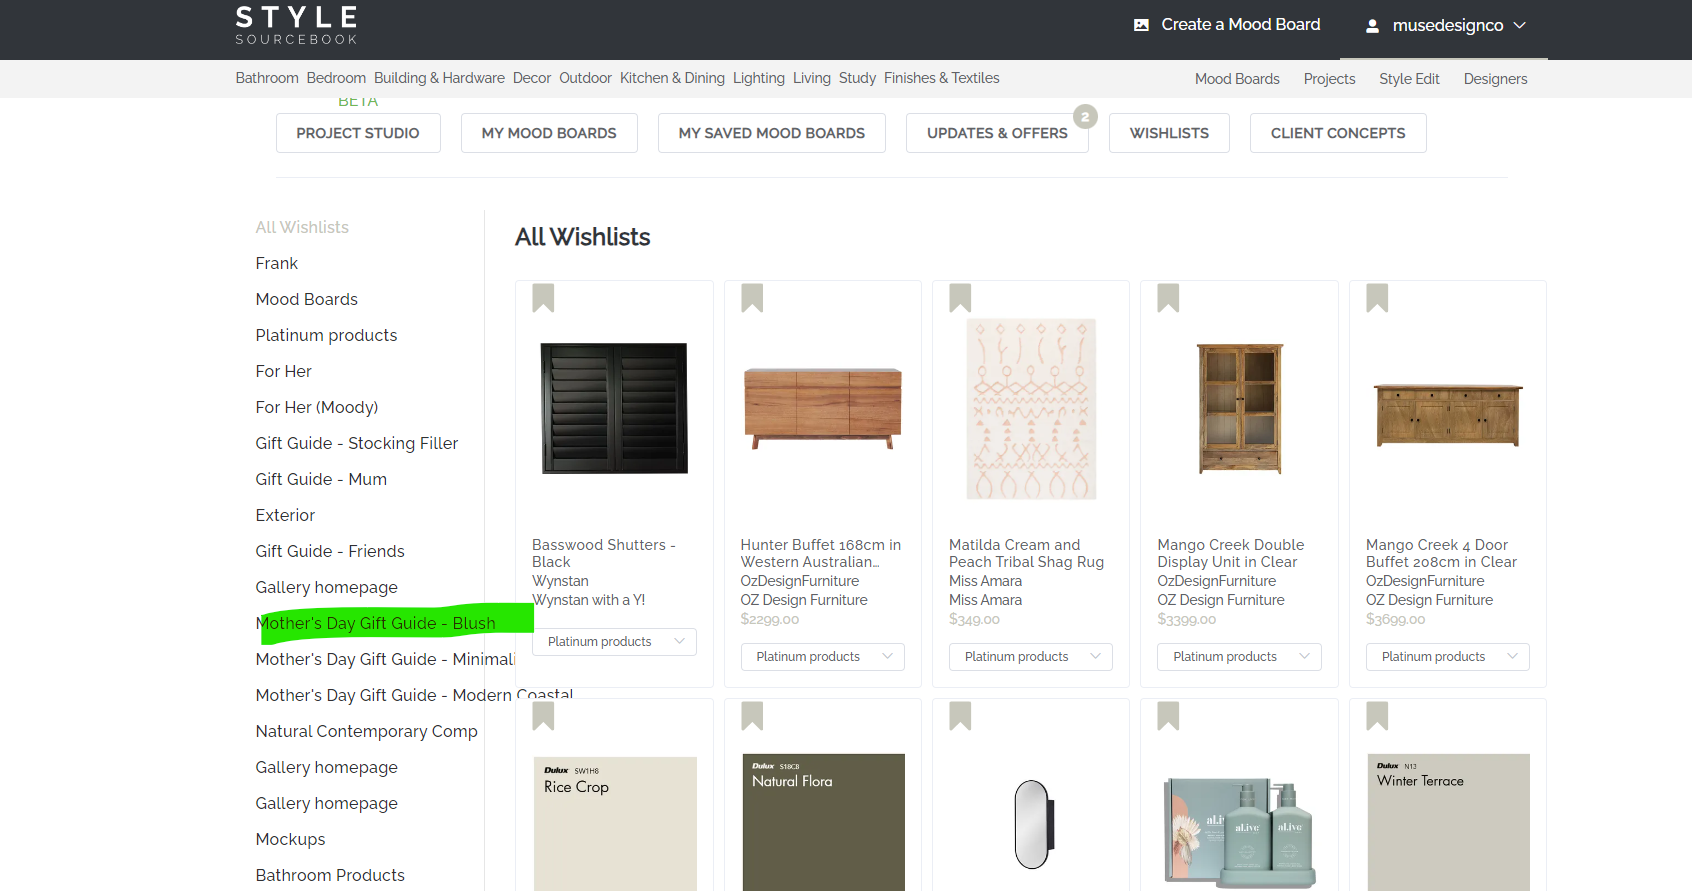
Task: Open the Hunter Buffet product image
Action: point(823,408)
